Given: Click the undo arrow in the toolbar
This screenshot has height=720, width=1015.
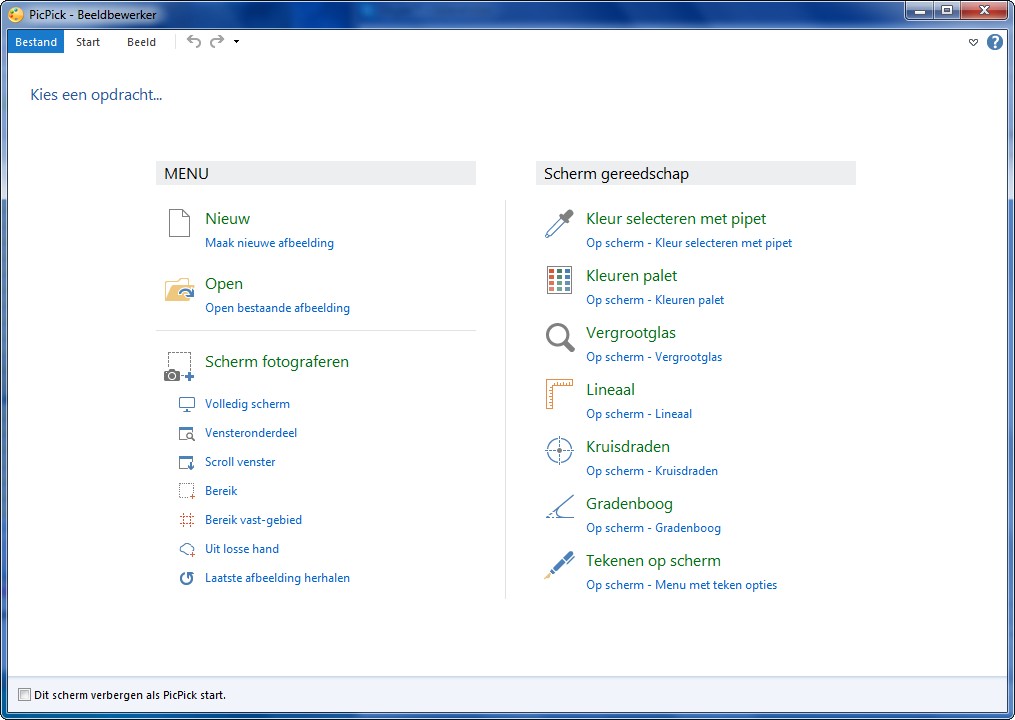Looking at the screenshot, I should 192,42.
